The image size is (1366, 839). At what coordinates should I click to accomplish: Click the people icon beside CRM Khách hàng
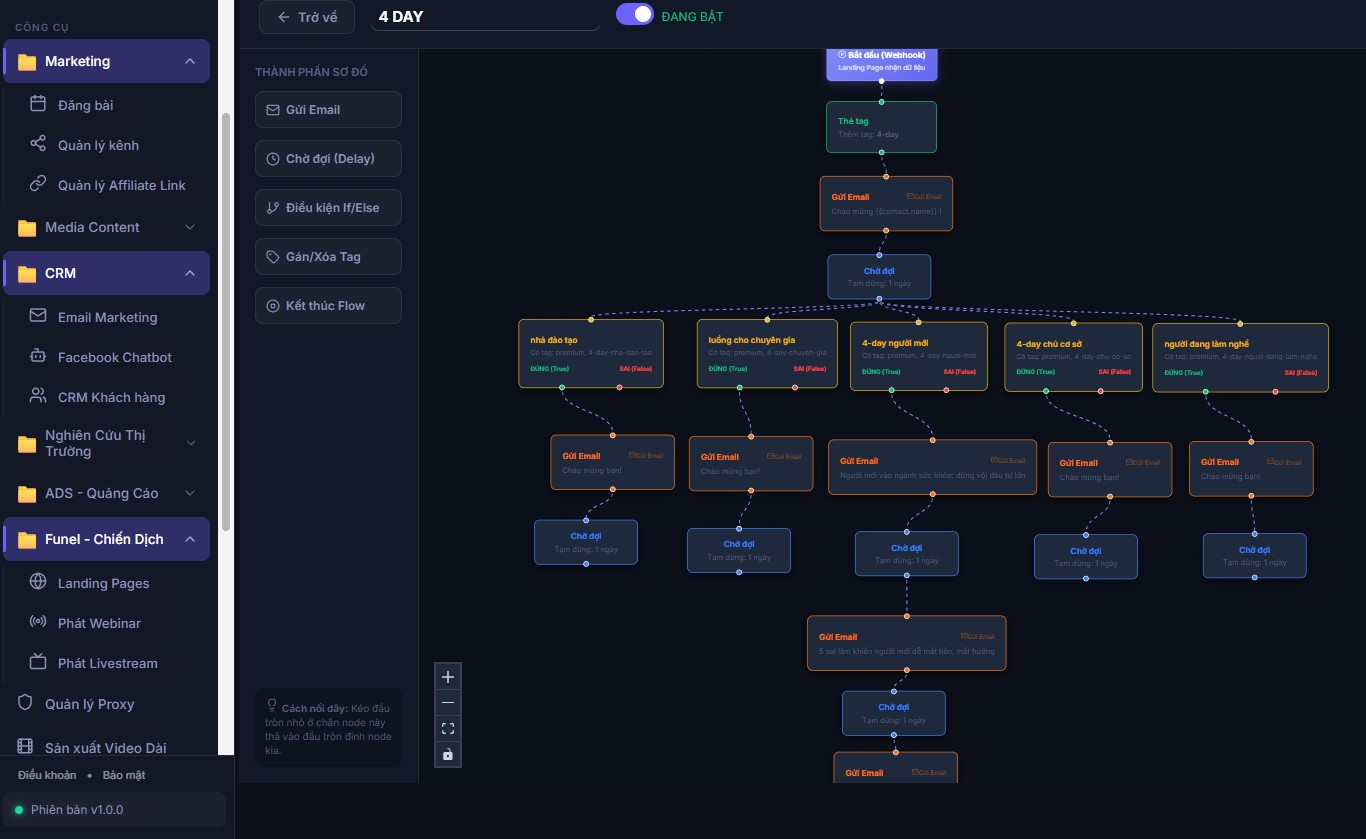tap(38, 396)
